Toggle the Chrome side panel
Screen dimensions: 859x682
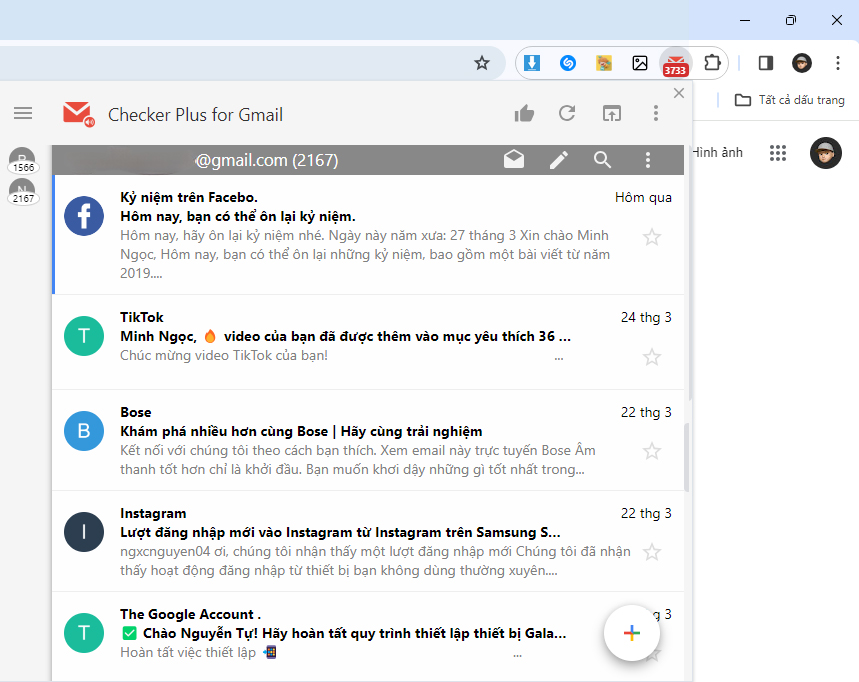pyautogui.click(x=765, y=63)
